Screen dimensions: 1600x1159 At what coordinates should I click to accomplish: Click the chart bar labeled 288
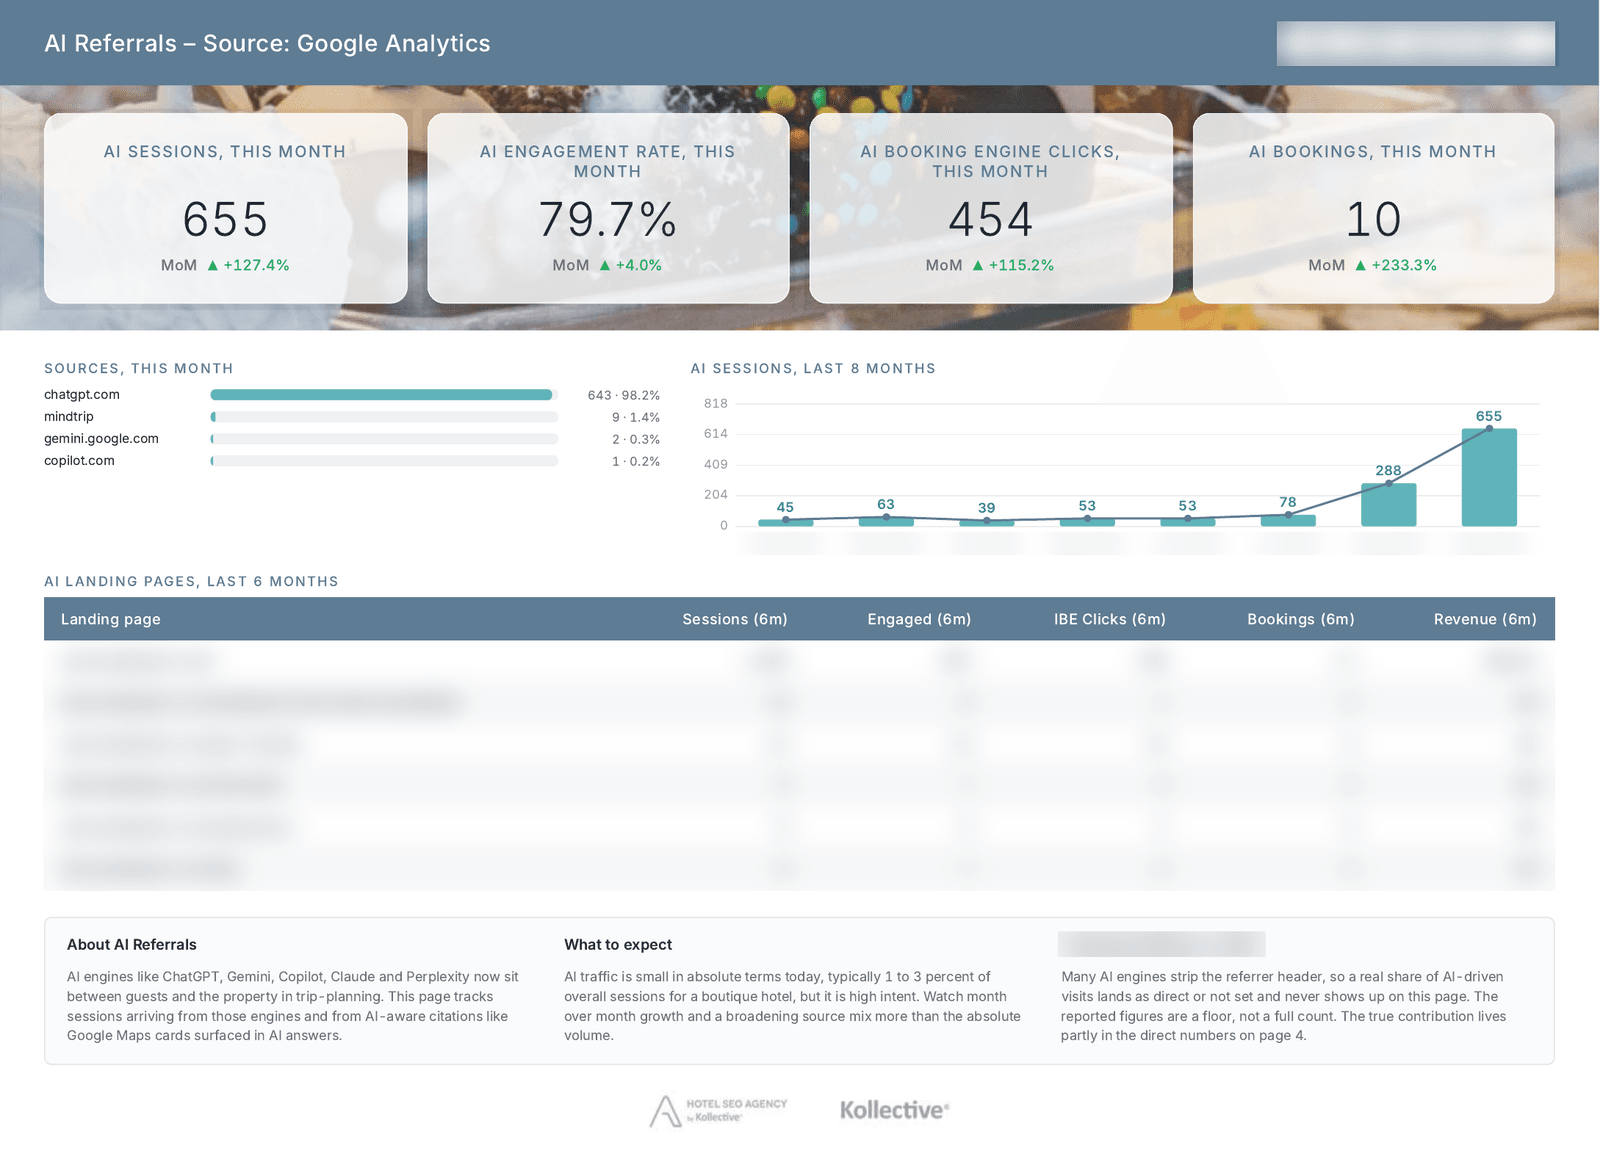(1388, 504)
